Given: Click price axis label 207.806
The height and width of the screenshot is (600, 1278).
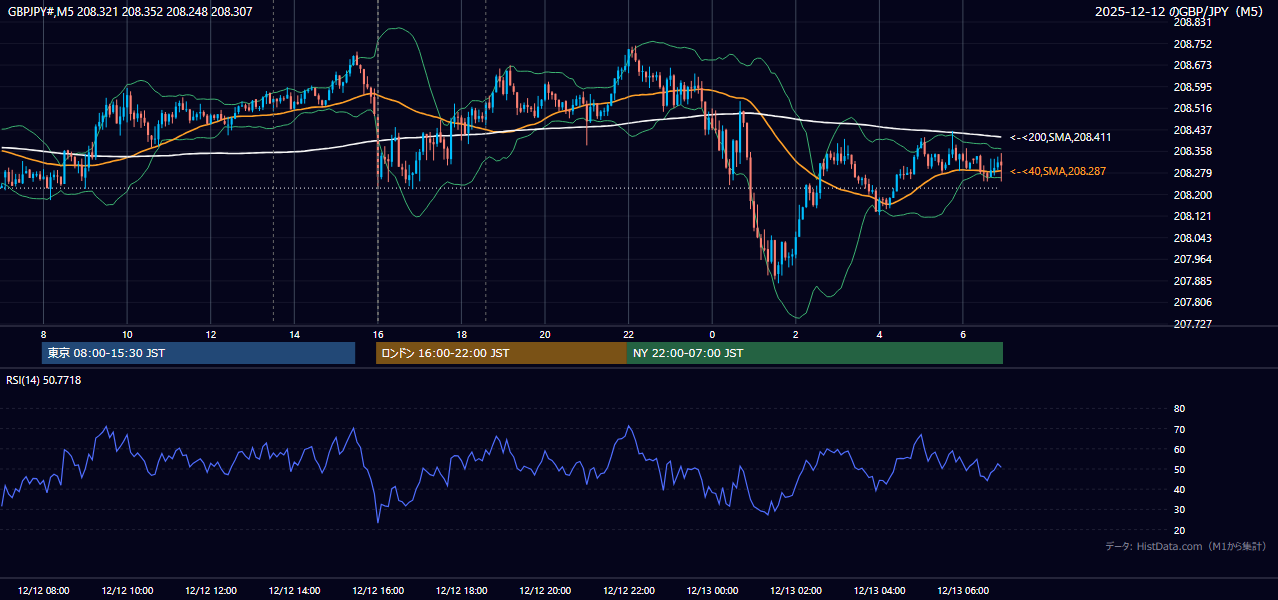Looking at the screenshot, I should click(x=1192, y=302).
